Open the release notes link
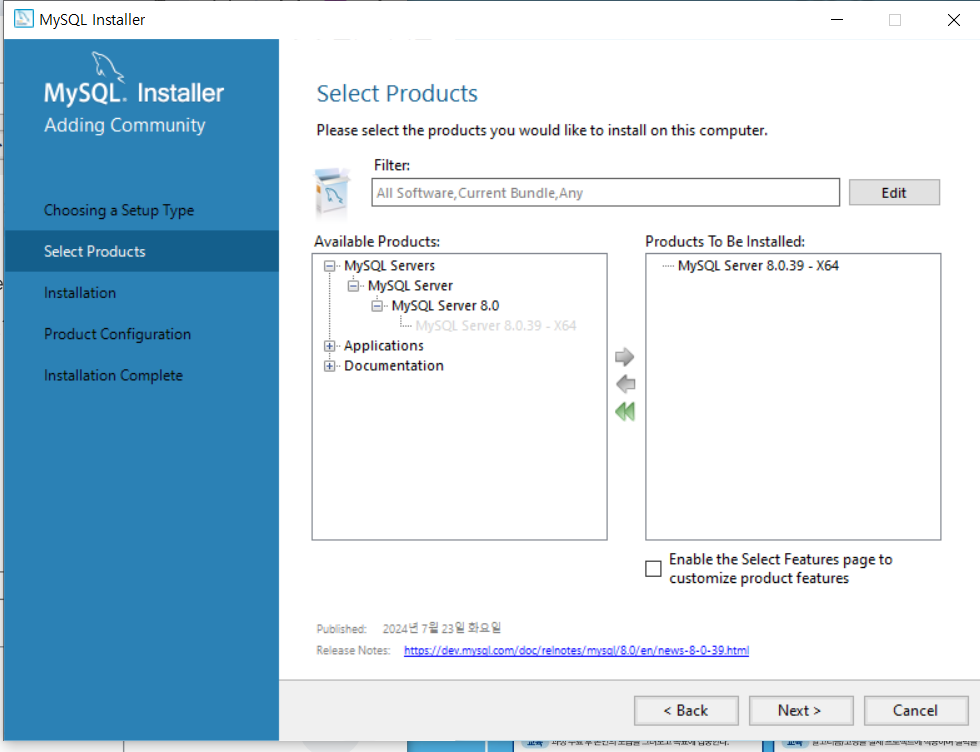This screenshot has height=752, width=980. pyautogui.click(x=576, y=650)
